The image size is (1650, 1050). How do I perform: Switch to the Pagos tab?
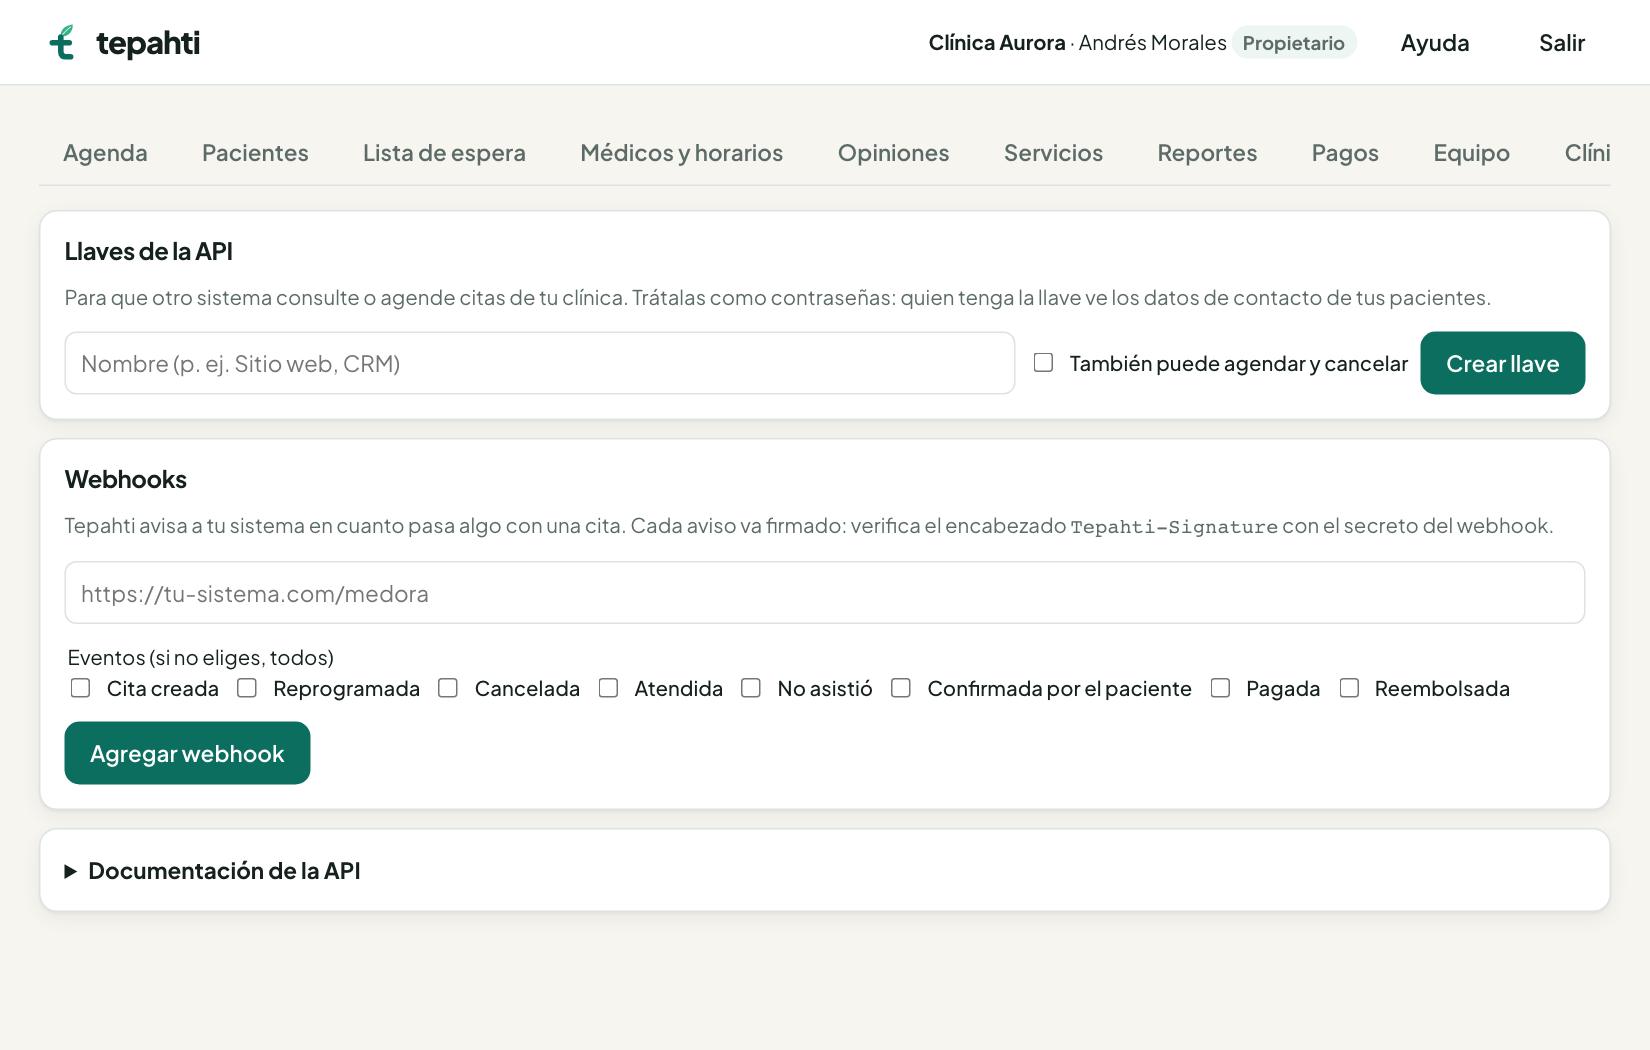[1345, 153]
